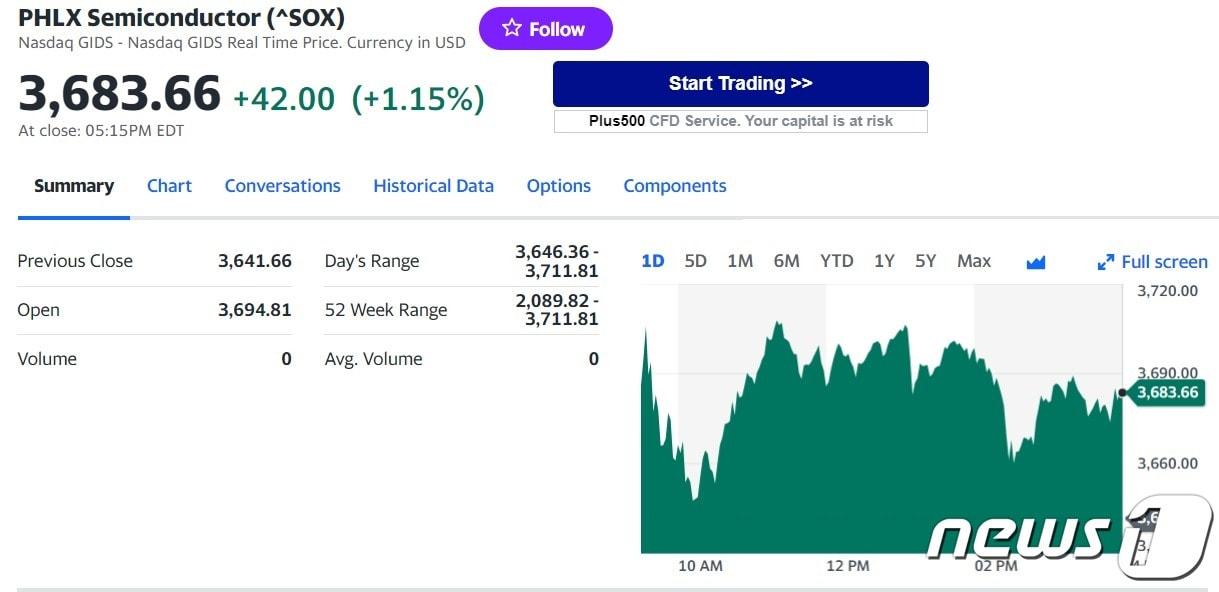Image resolution: width=1219 pixels, height=592 pixels.
Task: View the Historical Data tab
Action: (x=433, y=186)
